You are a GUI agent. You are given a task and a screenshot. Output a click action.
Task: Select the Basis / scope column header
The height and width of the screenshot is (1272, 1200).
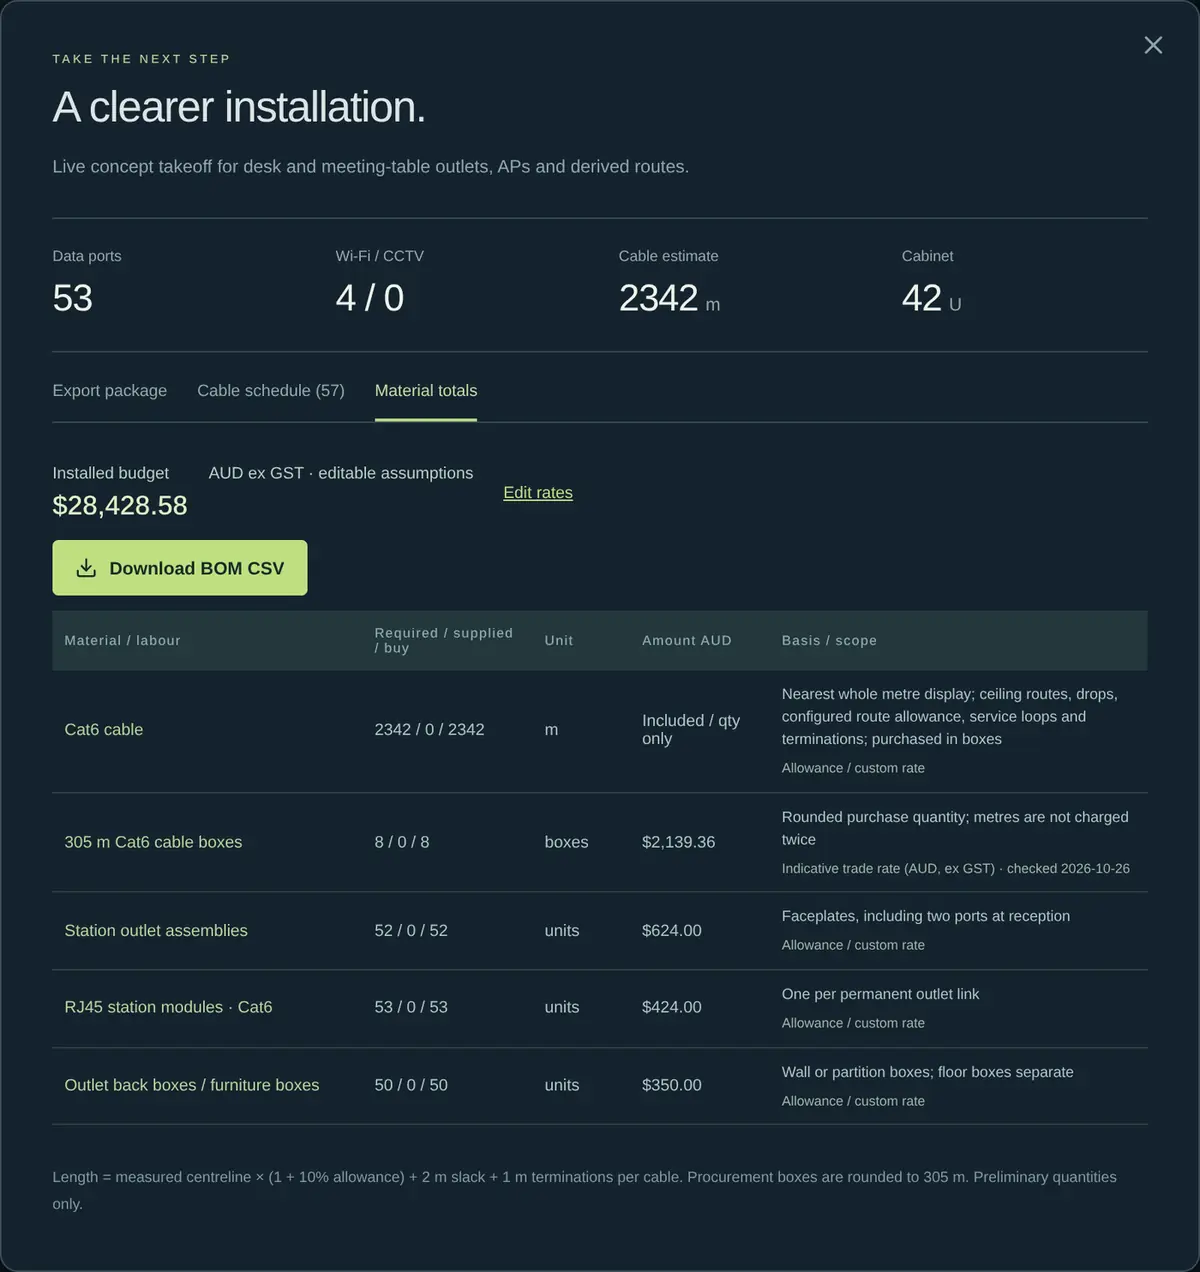click(x=829, y=640)
